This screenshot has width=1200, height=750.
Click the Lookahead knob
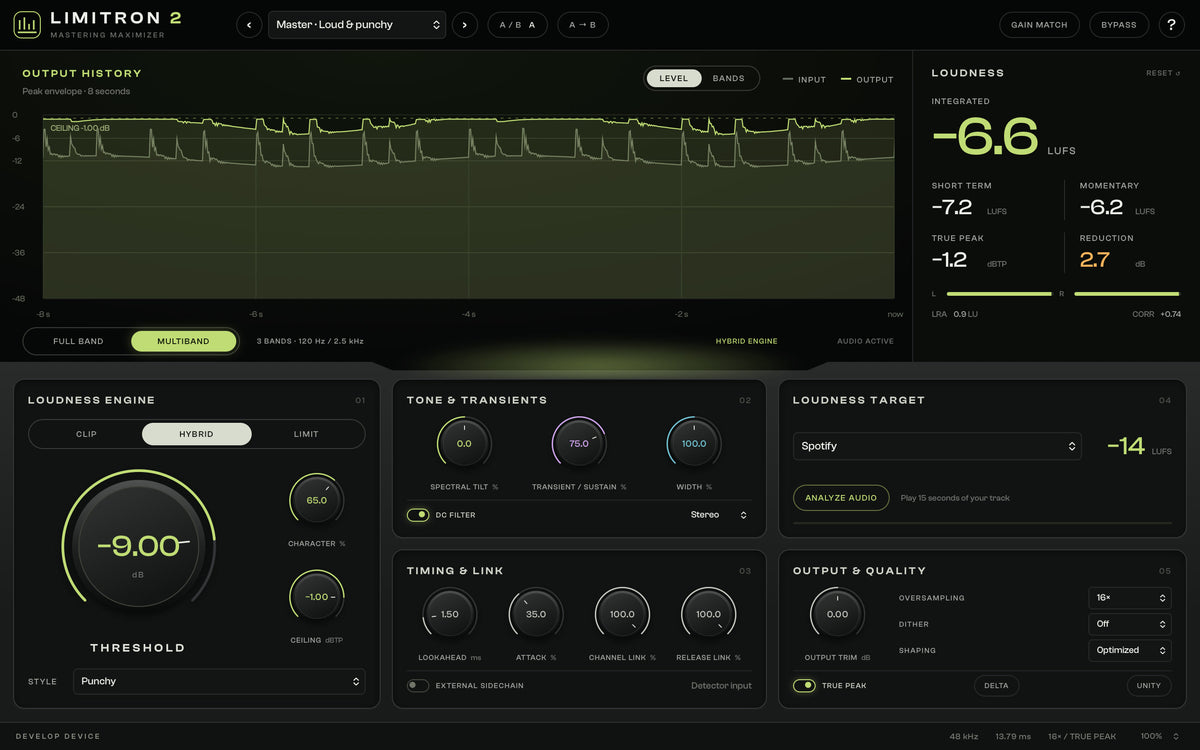(450, 614)
